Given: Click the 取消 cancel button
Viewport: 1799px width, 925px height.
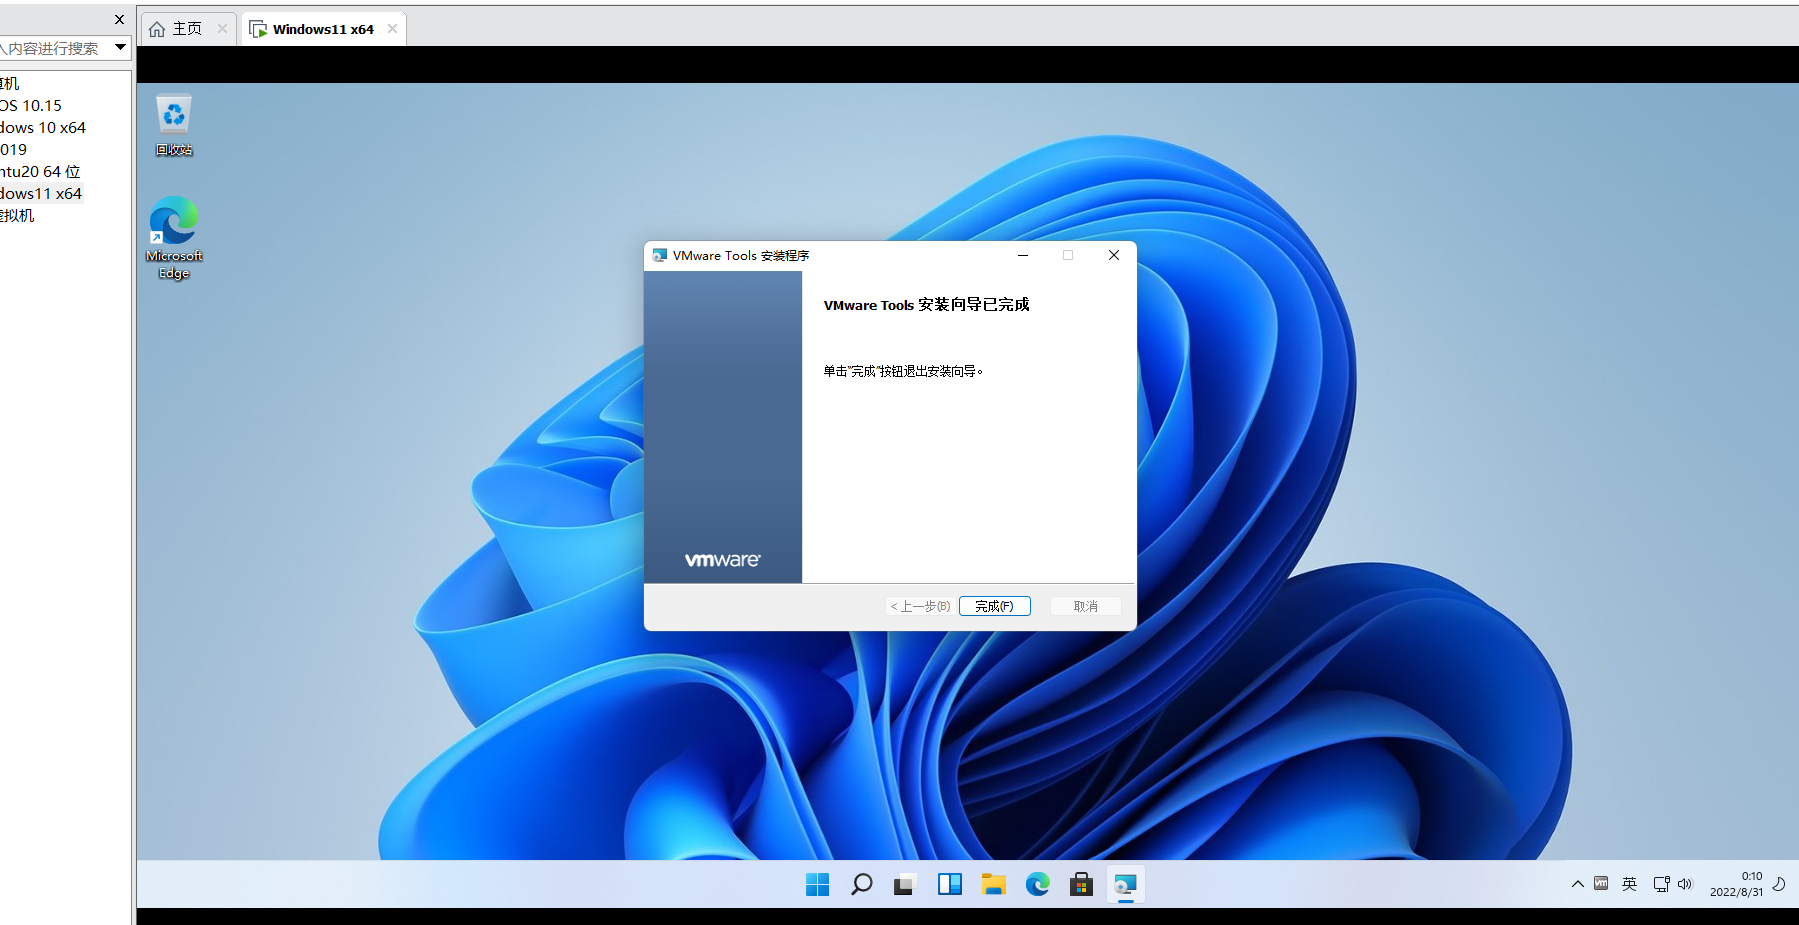Looking at the screenshot, I should pos(1085,606).
